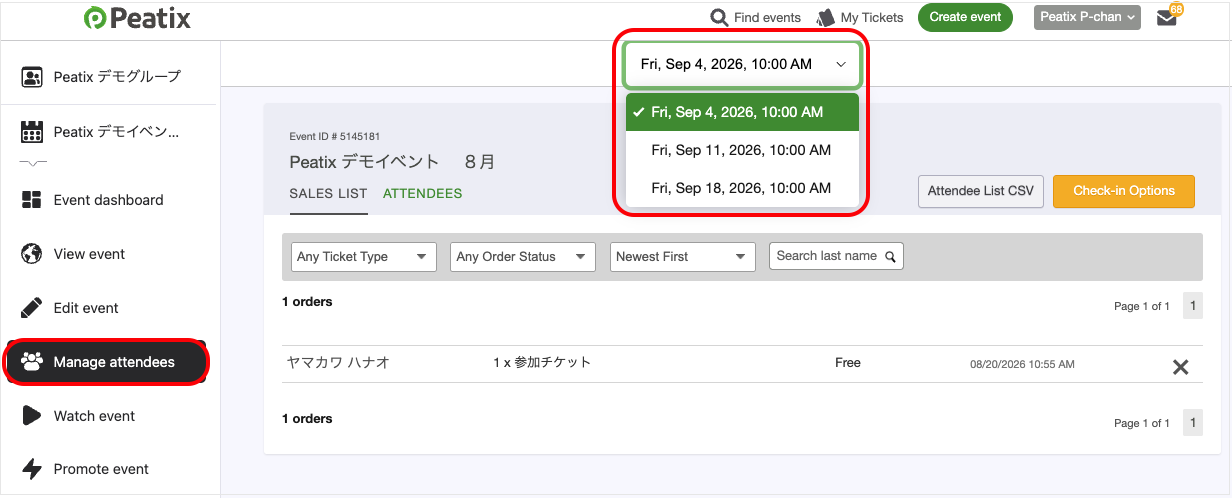Click the Event ID # 5145181 text
The width and height of the screenshot is (1232, 498).
334,137
